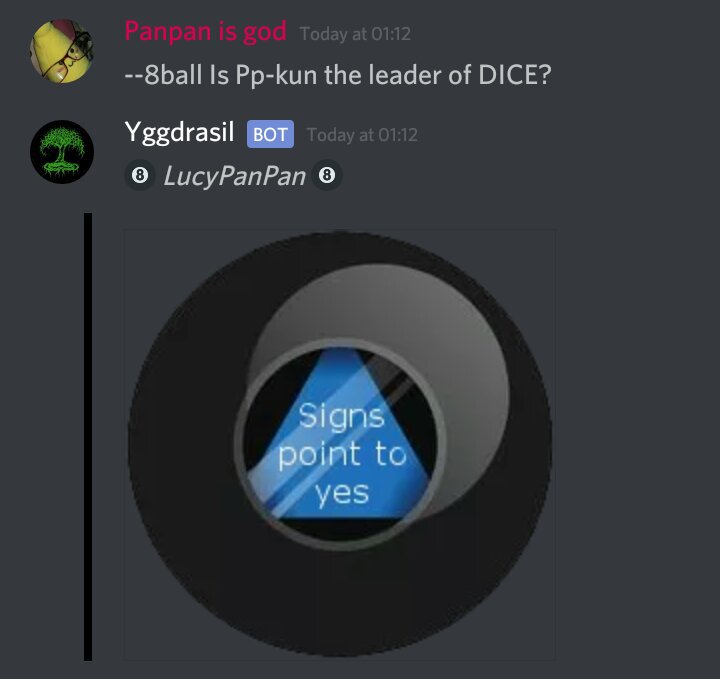Click the timestamp on Yggdrasil's message

(x=362, y=135)
